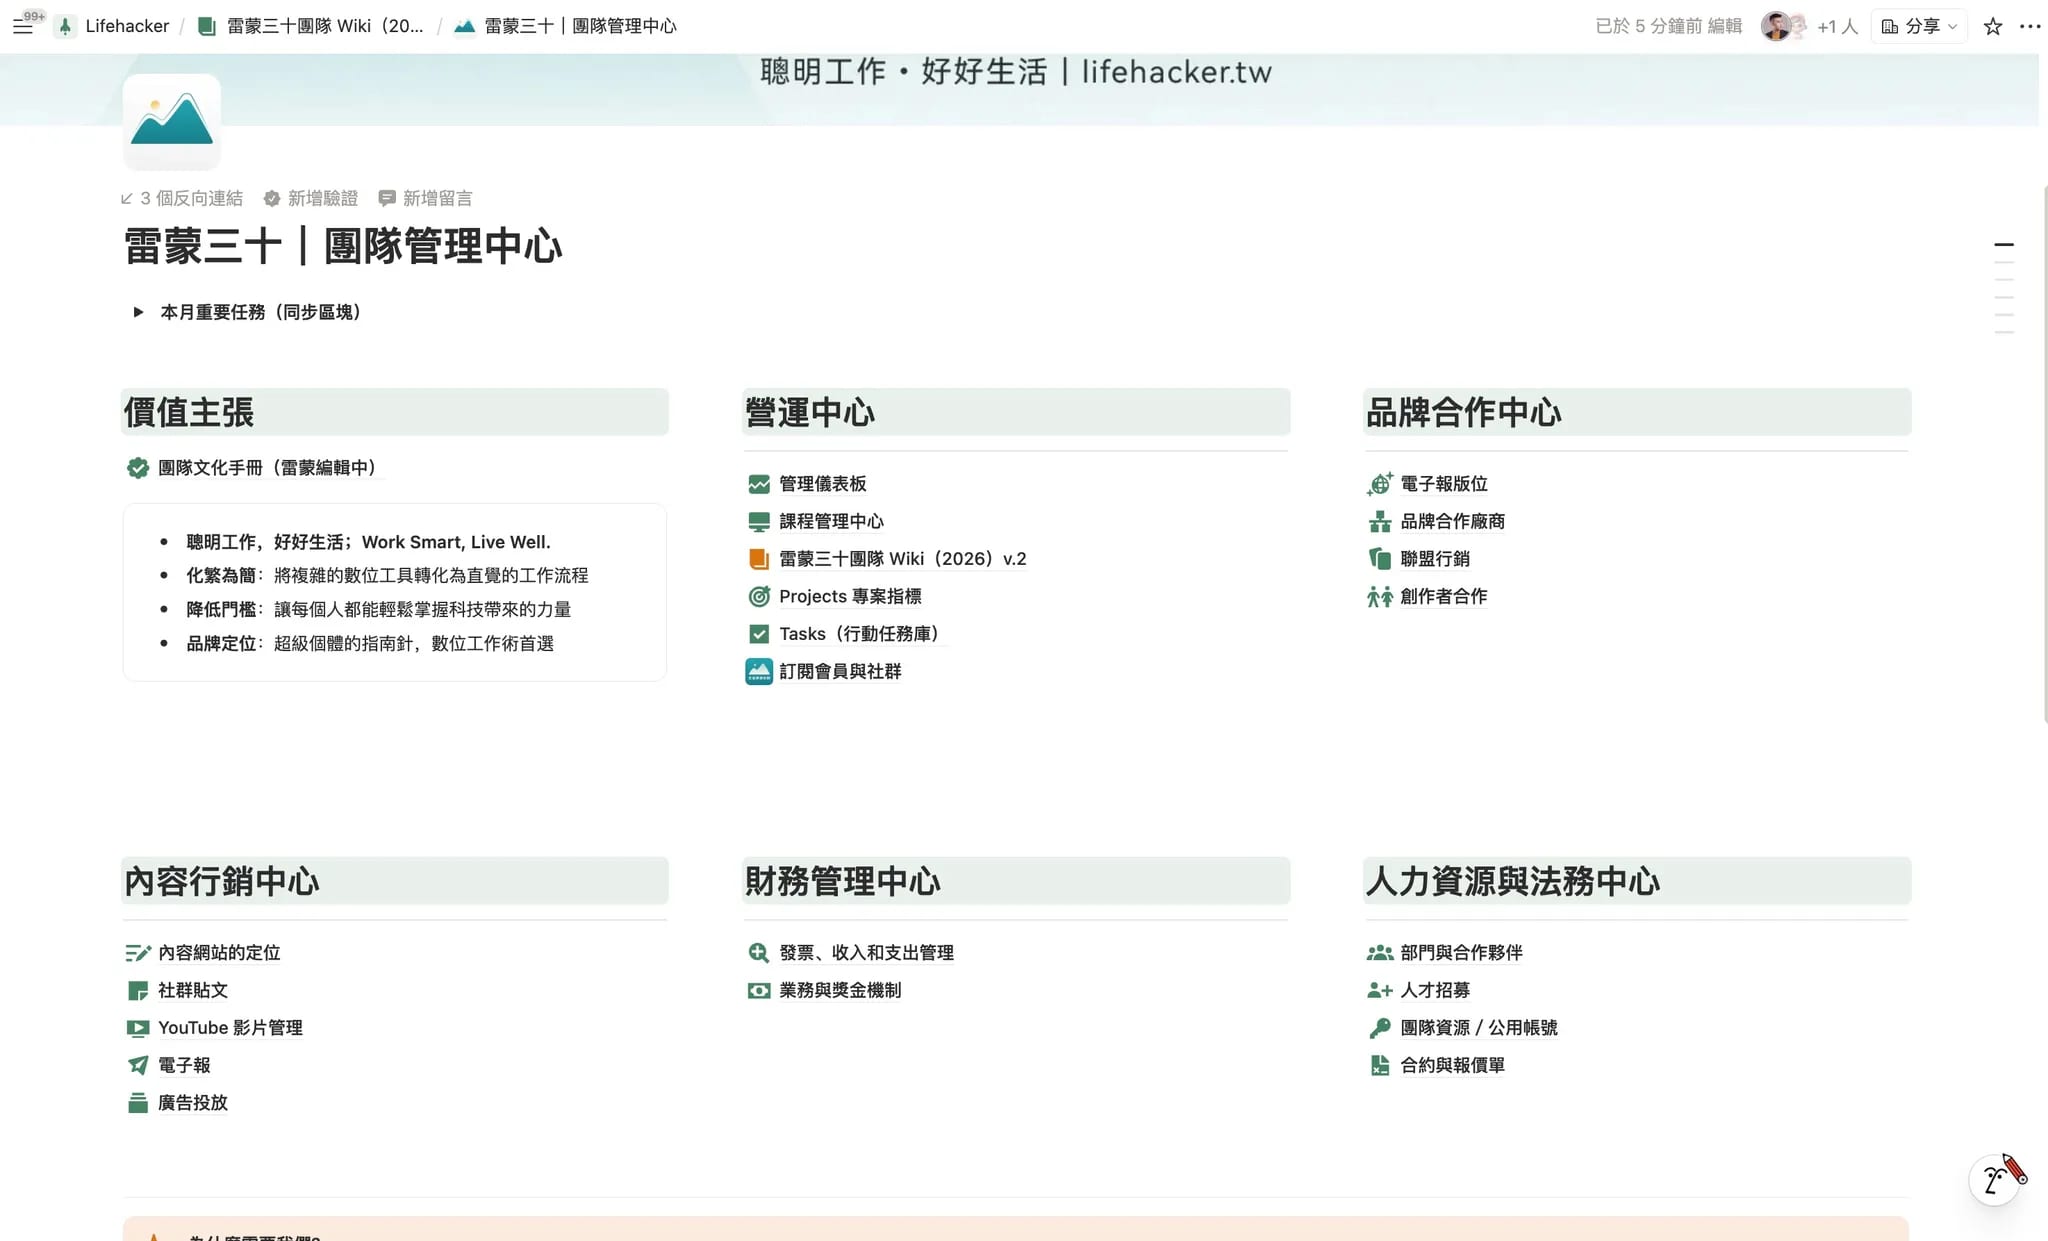Open the sidebar hamburger with 99+ badge

click(x=25, y=25)
